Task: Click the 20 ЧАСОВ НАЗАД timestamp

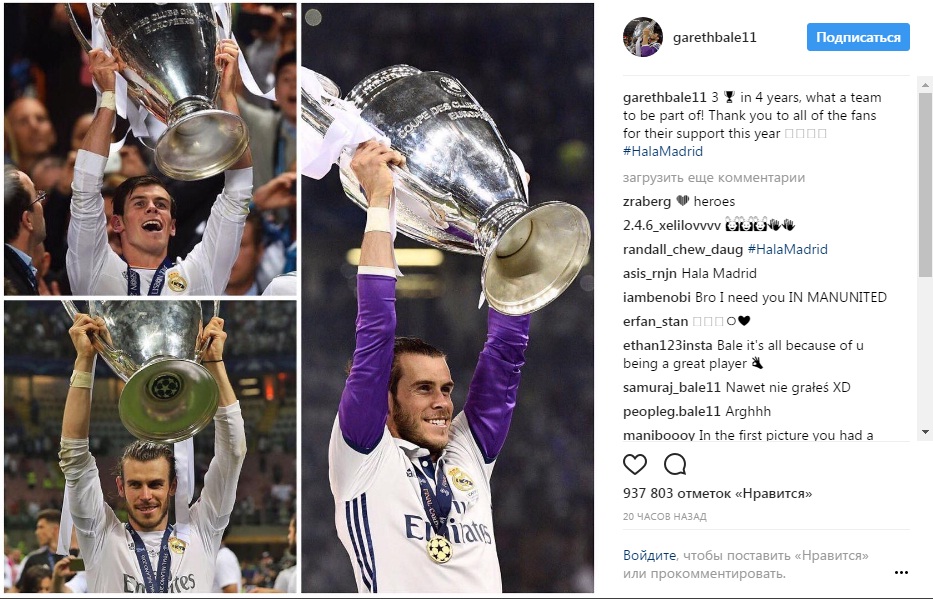Action: coord(665,516)
